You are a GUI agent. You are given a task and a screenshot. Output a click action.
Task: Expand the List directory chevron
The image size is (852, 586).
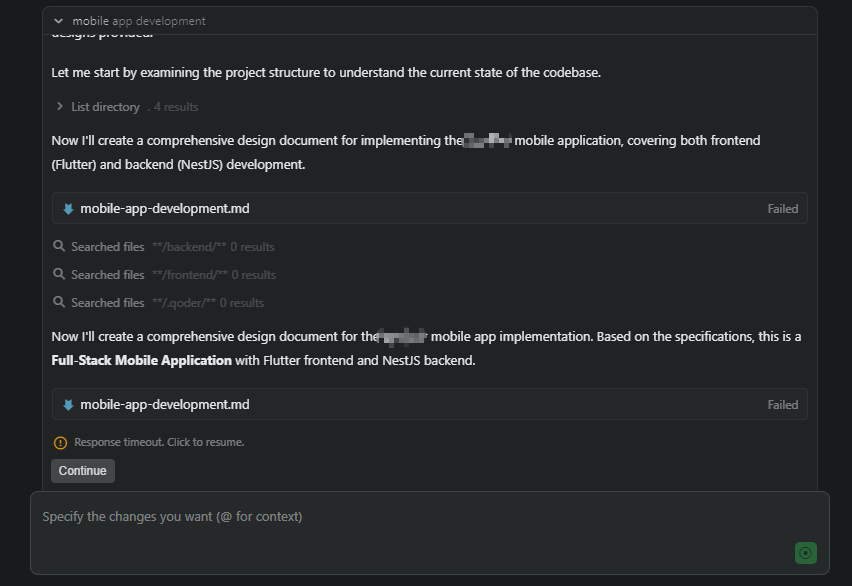(x=60, y=107)
